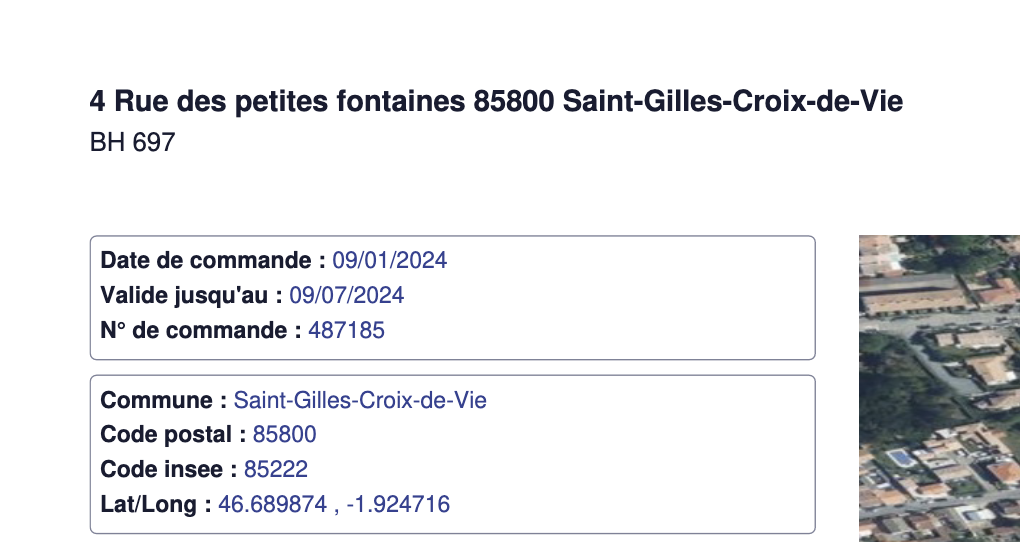The height and width of the screenshot is (542, 1020).
Task: Open the aerial satellite map image
Action: tap(939, 388)
